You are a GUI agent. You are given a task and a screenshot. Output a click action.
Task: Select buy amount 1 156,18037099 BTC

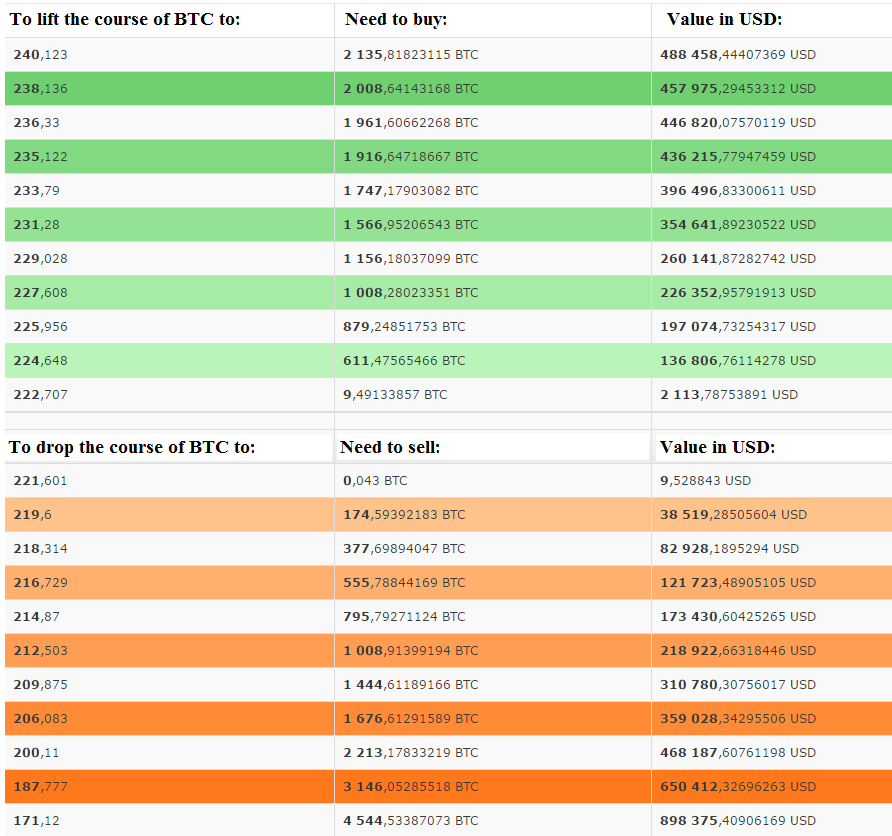(411, 259)
